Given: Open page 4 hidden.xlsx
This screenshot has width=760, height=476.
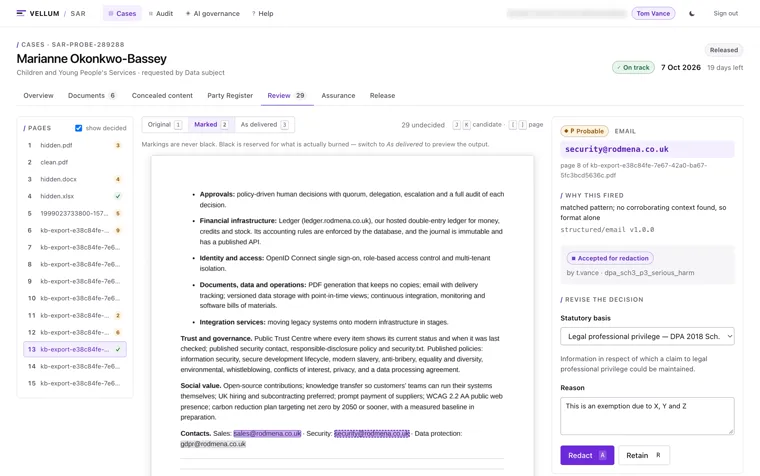Looking at the screenshot, I should tap(75, 196).
